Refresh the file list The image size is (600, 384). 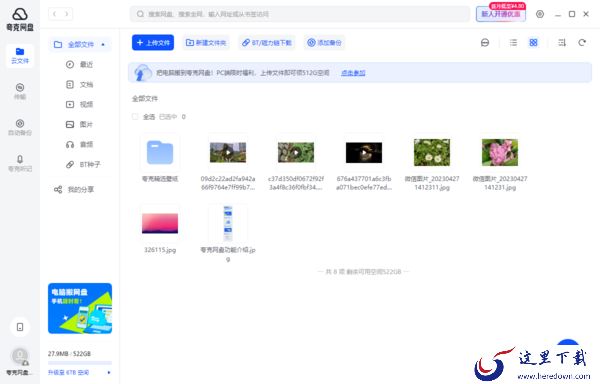[x=582, y=42]
